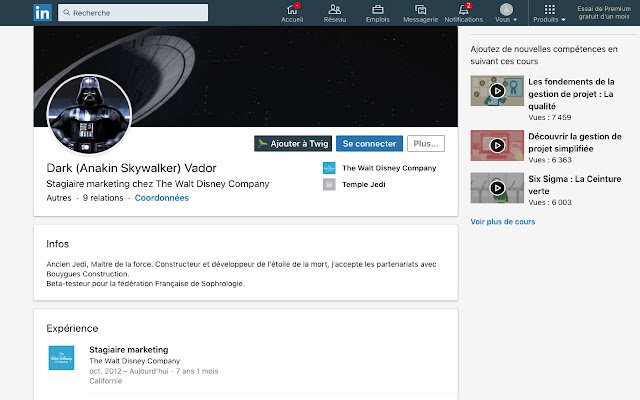
Task: Open course title Découvrir la gestion de projet simplifiée
Action: [x=575, y=142]
